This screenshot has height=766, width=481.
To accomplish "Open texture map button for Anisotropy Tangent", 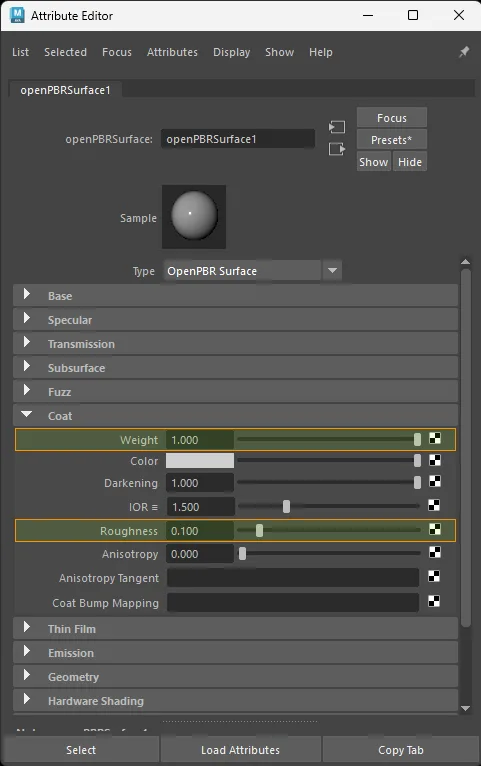I will coord(434,577).
